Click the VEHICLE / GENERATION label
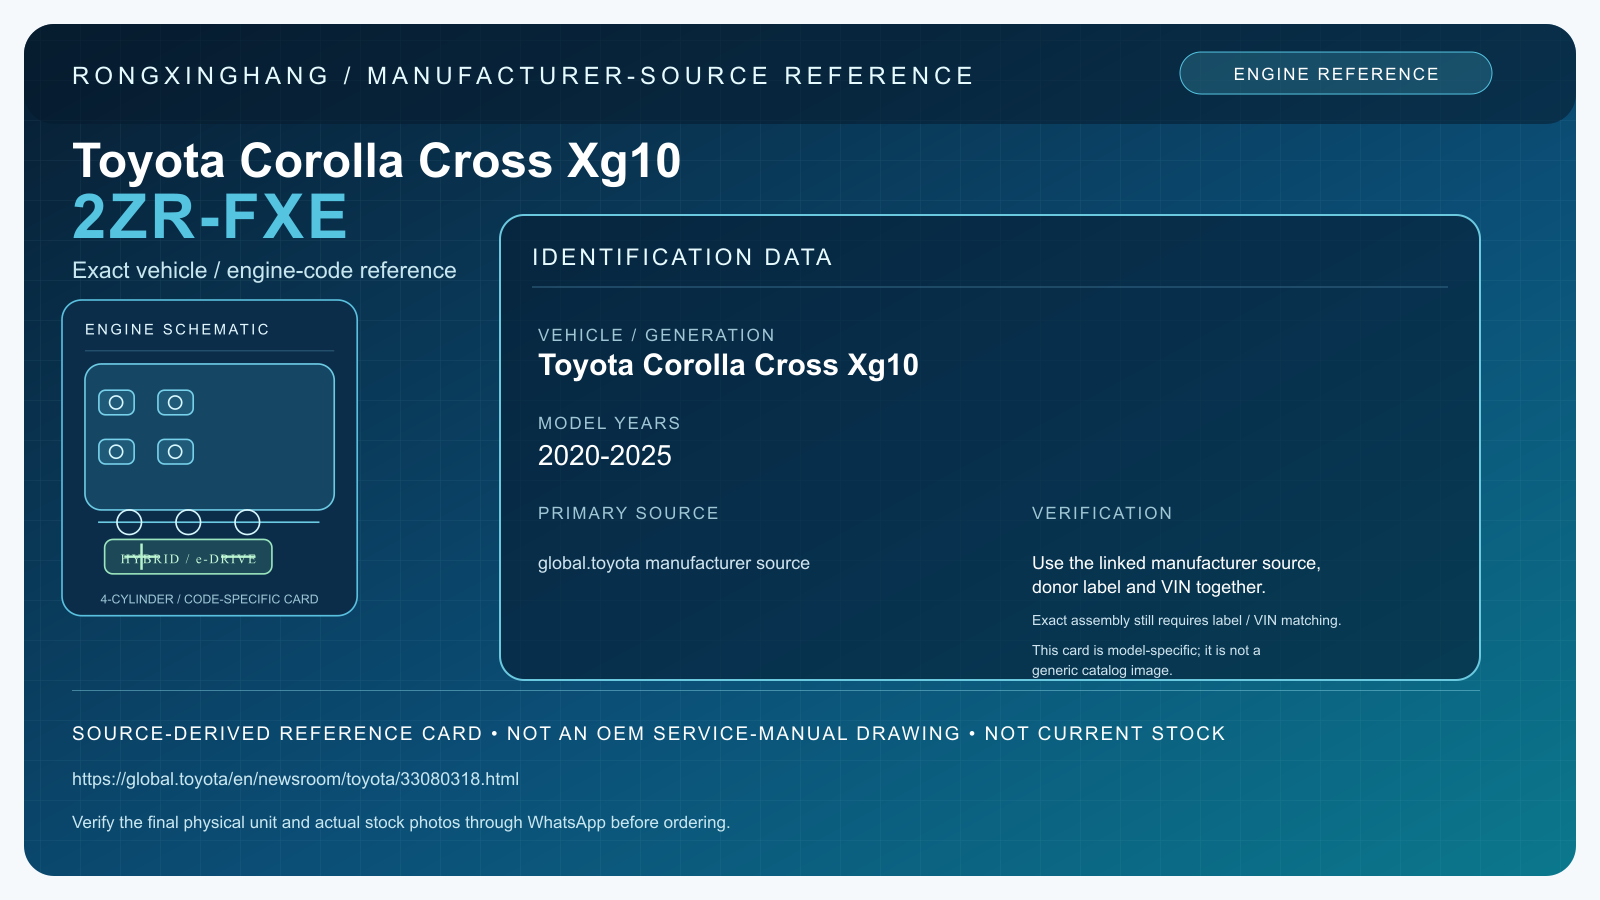Screen dimensions: 1600x900 [x=656, y=335]
